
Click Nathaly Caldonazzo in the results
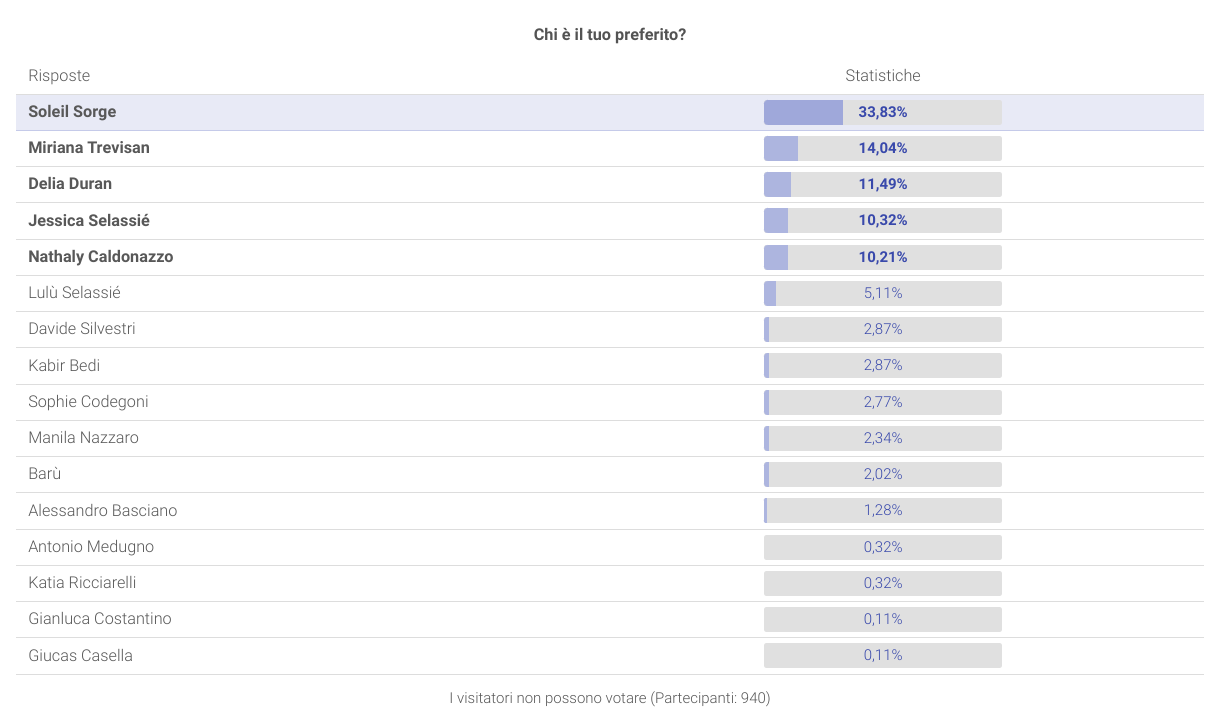[100, 257]
